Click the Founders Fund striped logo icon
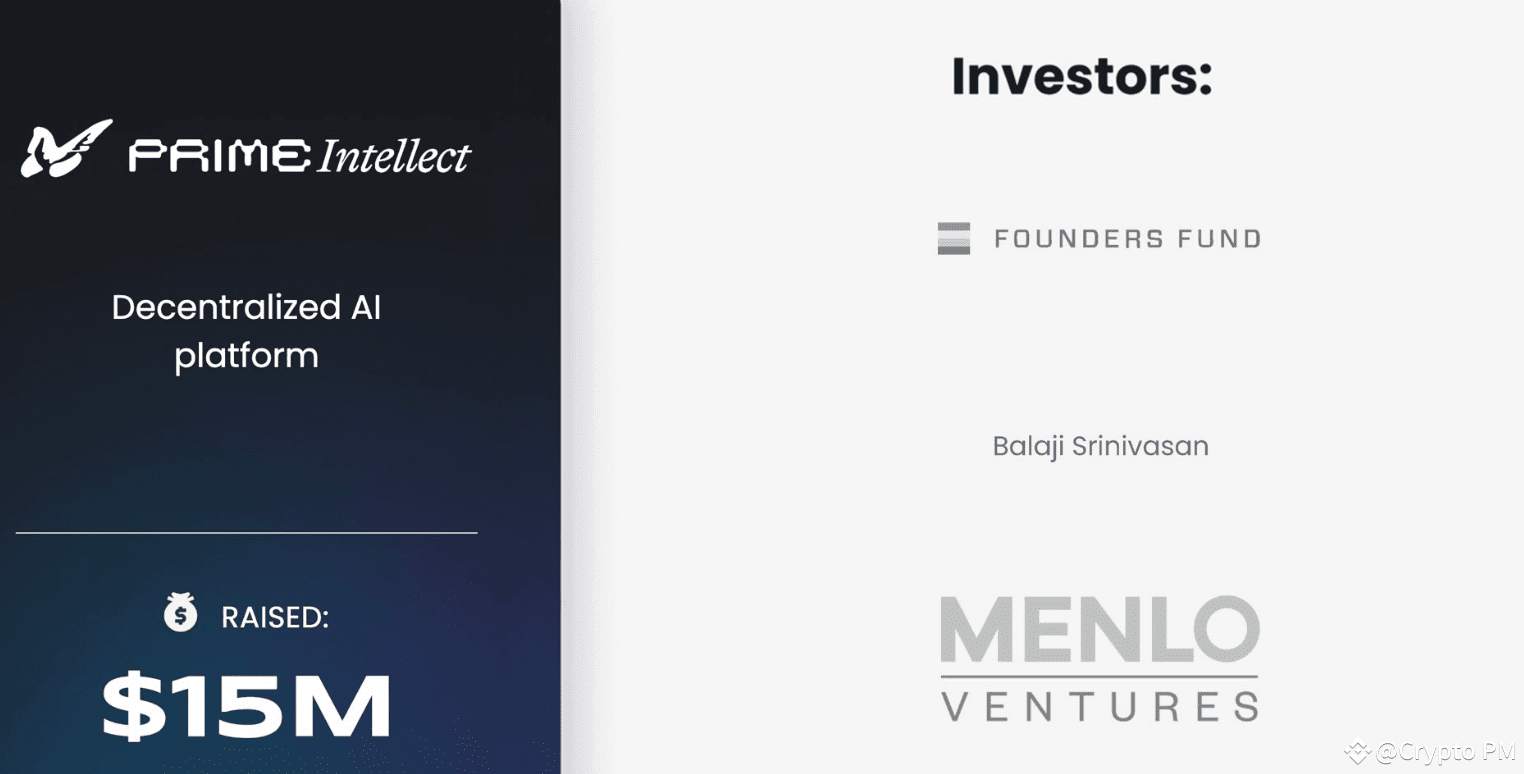This screenshot has width=1524, height=774. coord(954,239)
